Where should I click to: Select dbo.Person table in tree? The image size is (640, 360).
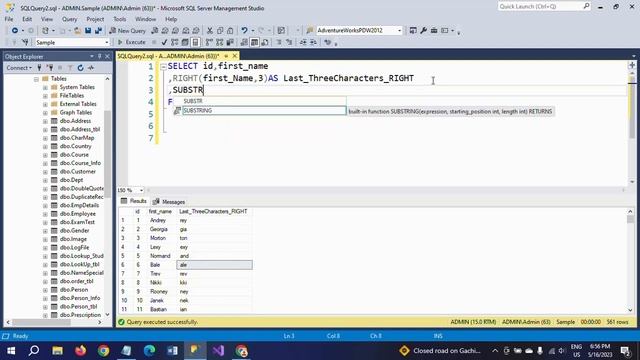click(x=74, y=289)
